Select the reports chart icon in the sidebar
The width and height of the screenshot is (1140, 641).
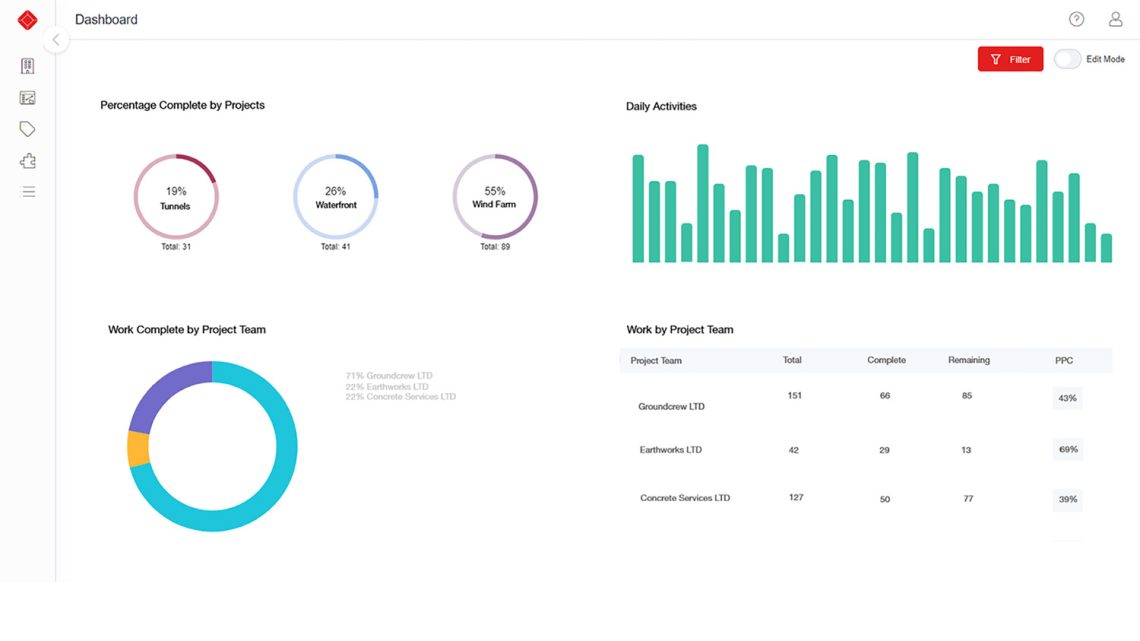27,97
